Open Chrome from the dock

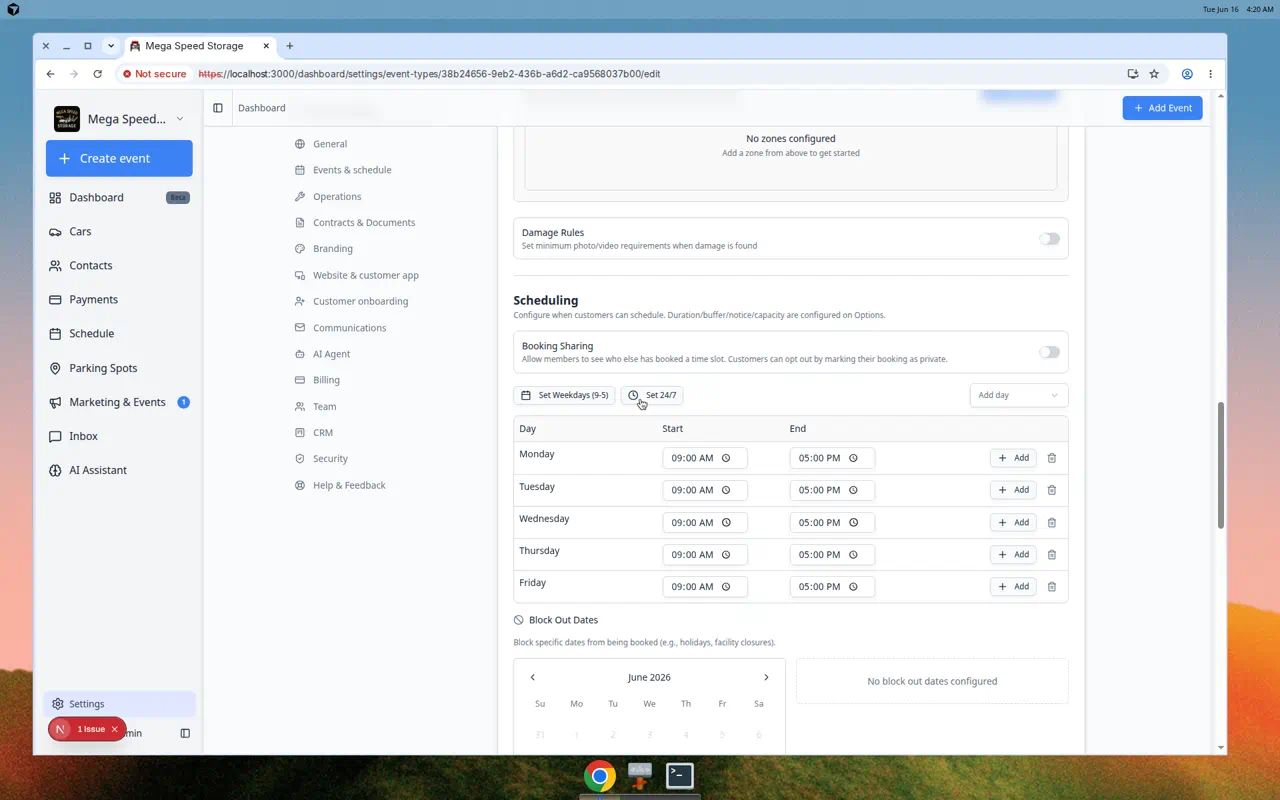pyautogui.click(x=600, y=776)
